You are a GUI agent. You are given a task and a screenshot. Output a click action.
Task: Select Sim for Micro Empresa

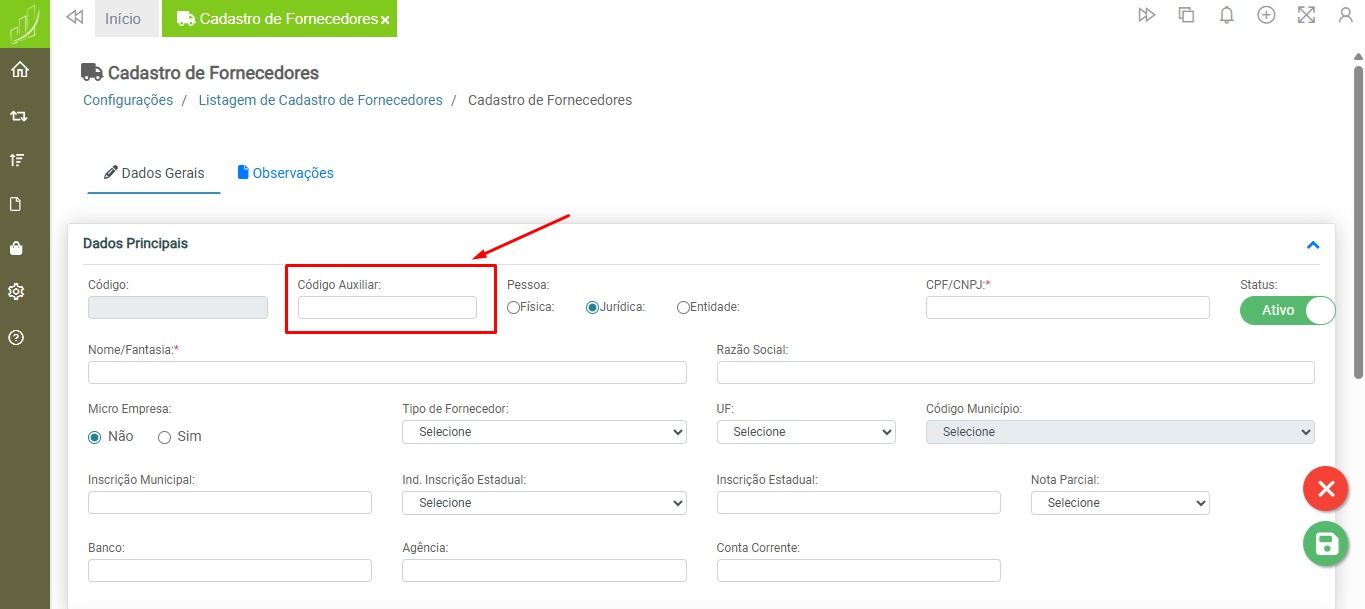pyautogui.click(x=165, y=437)
